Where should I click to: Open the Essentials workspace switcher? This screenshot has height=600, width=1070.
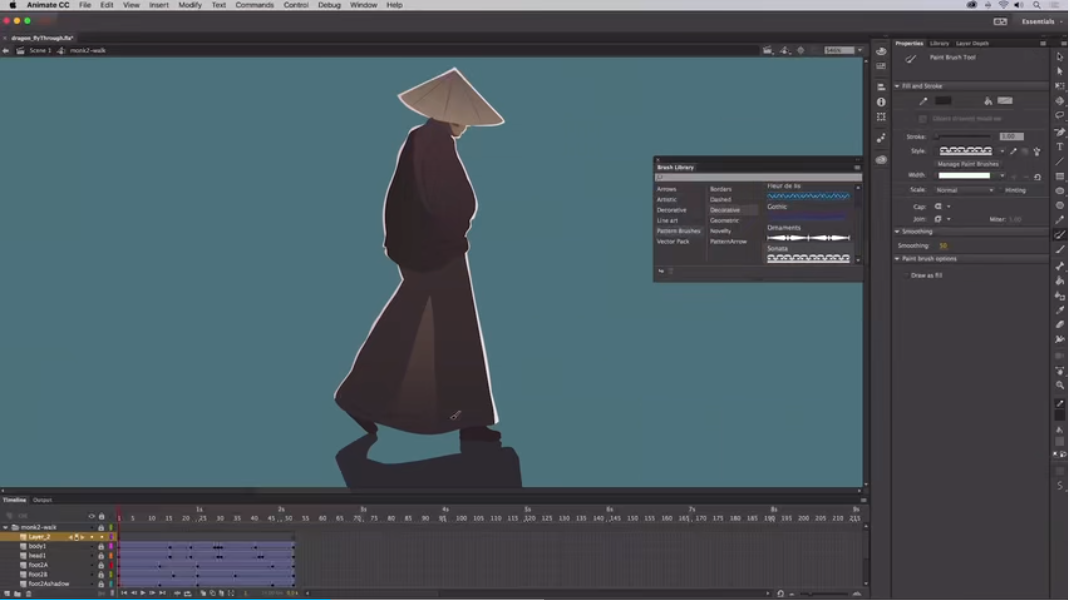[x=1036, y=20]
